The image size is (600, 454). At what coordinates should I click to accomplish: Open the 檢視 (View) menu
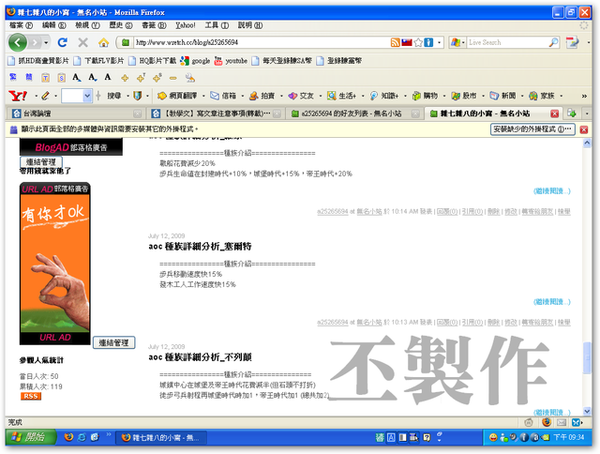pyautogui.click(x=88, y=25)
